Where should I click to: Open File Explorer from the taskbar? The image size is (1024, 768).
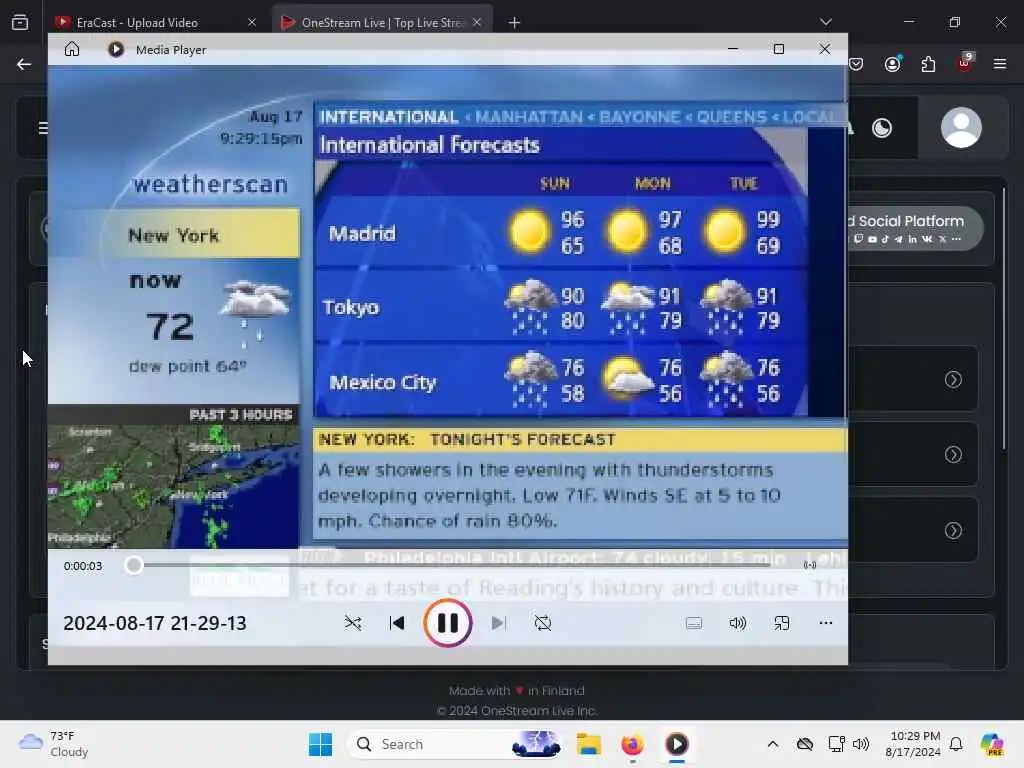(588, 744)
